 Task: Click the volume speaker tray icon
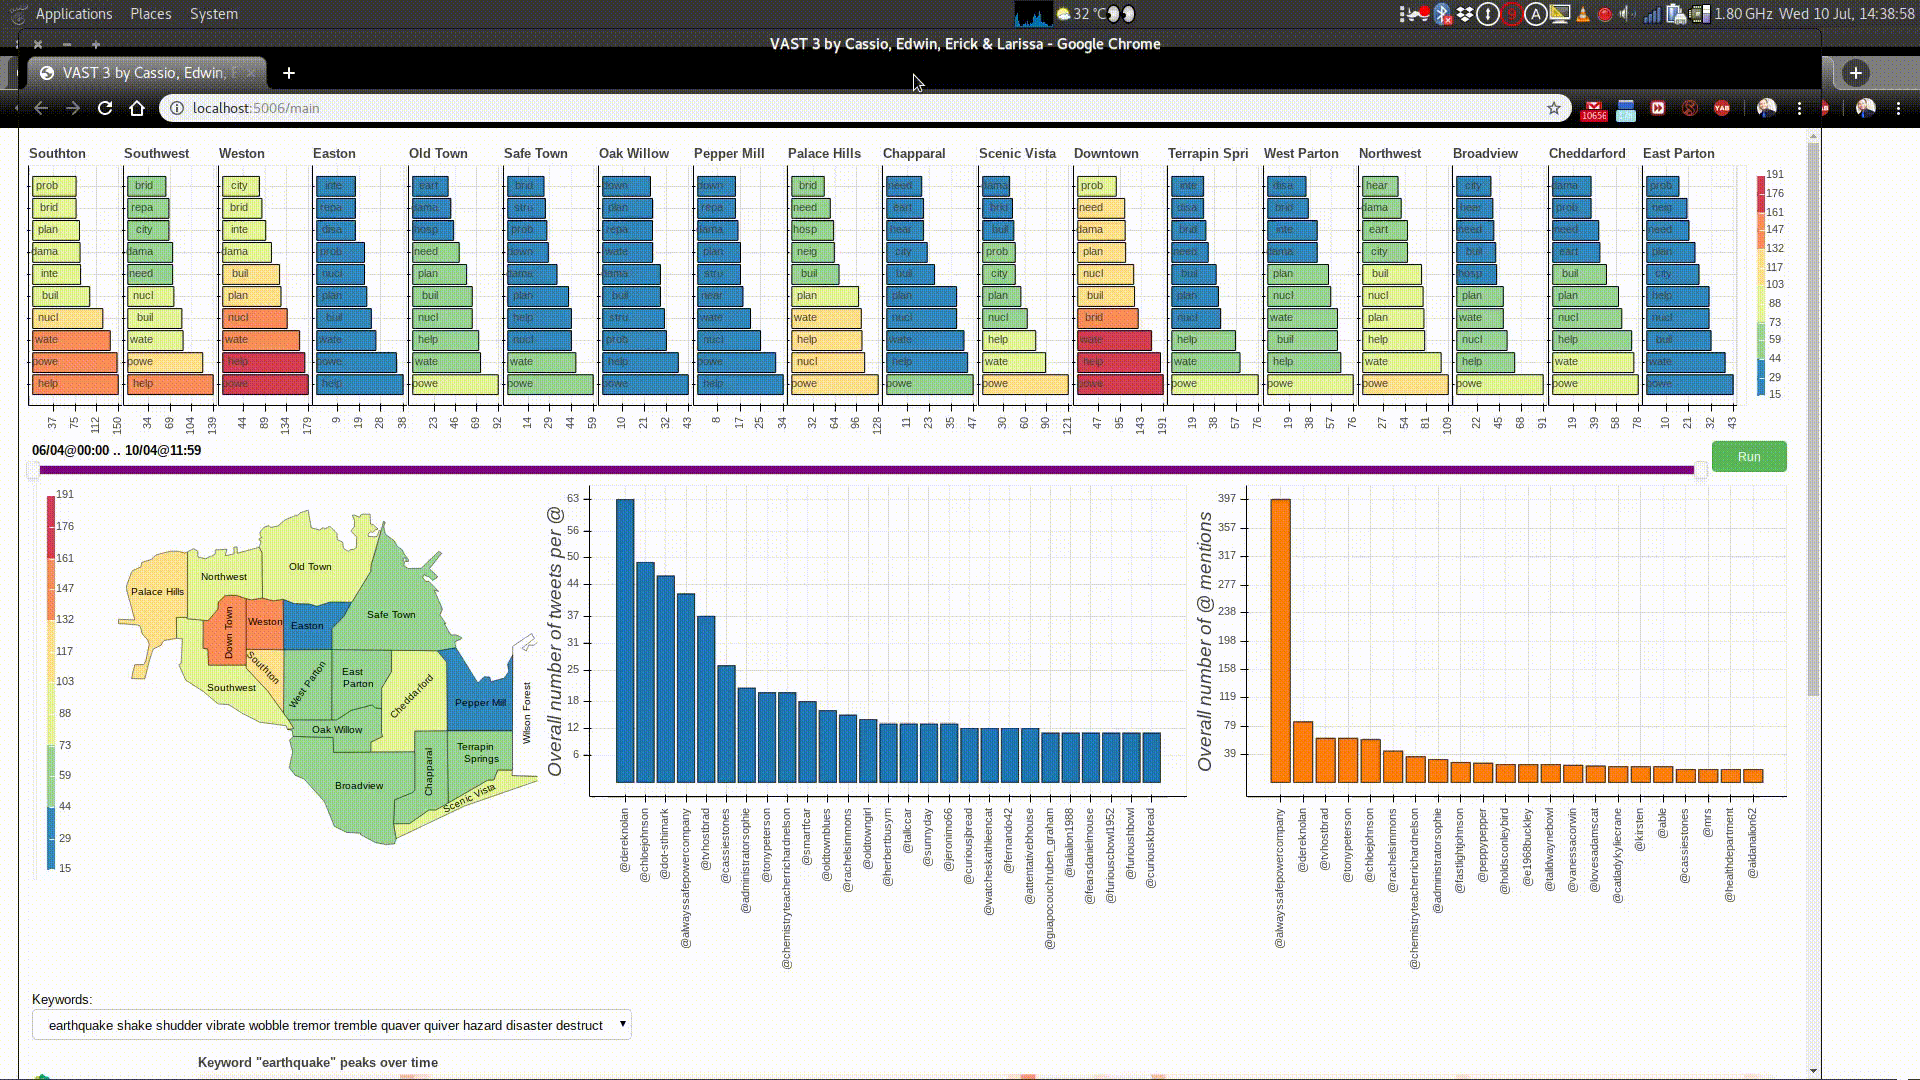(1626, 14)
